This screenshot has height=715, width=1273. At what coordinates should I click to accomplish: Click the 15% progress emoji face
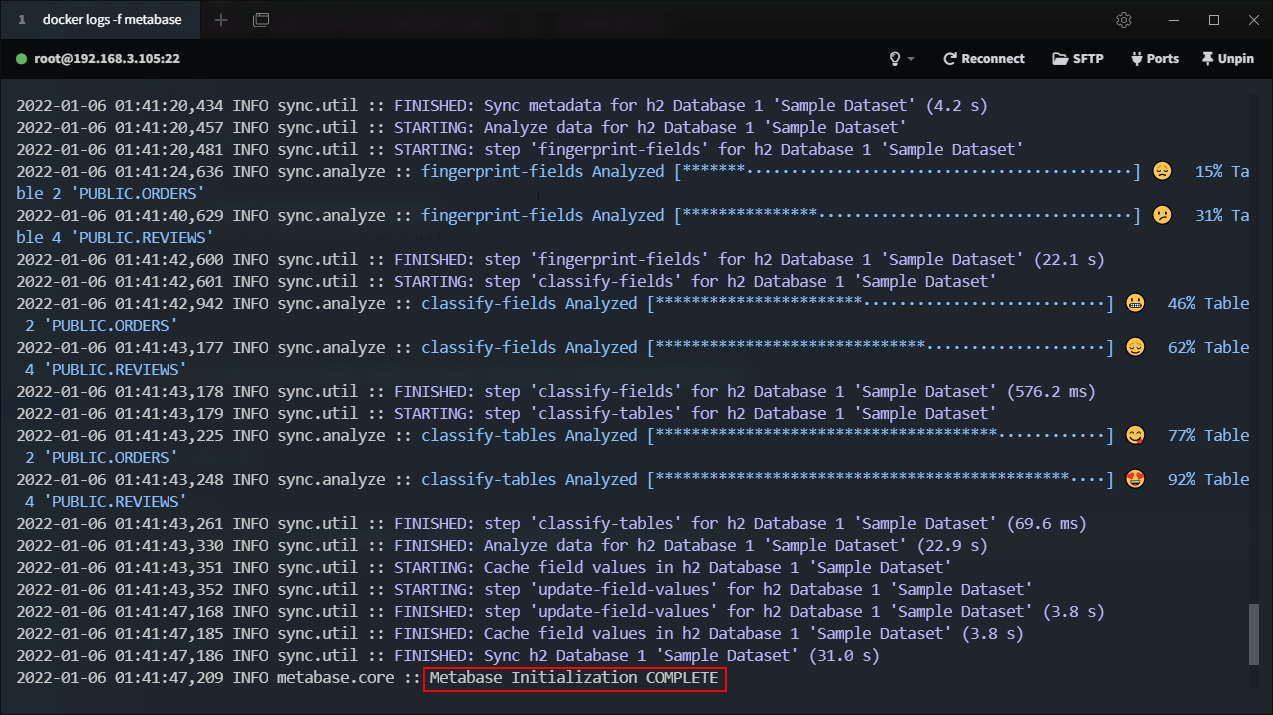[x=1161, y=171]
